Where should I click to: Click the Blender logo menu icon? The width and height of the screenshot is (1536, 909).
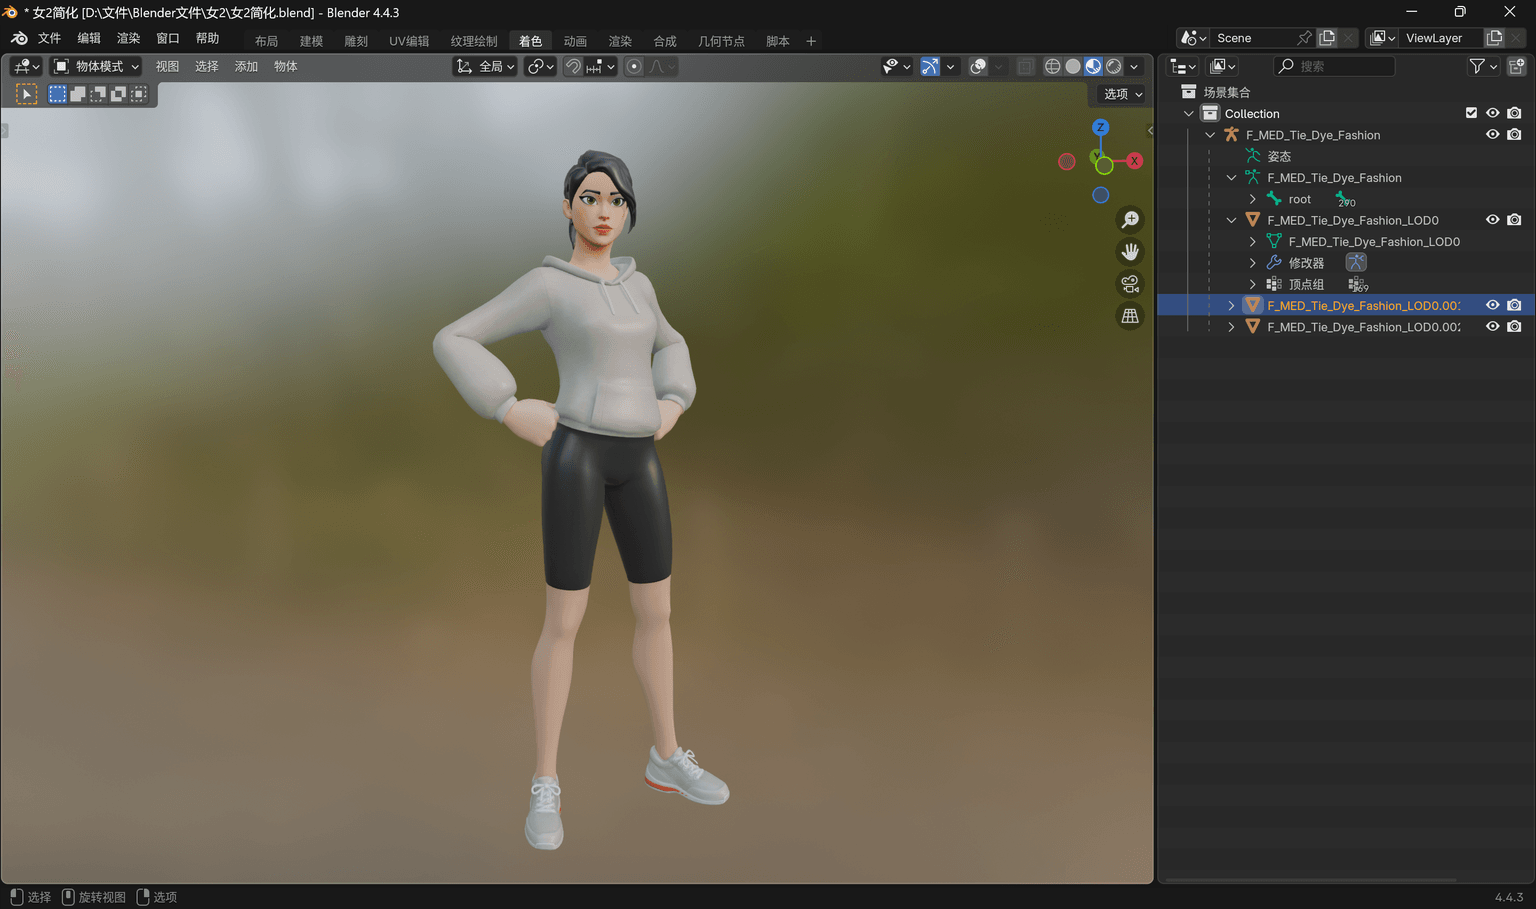pyautogui.click(x=19, y=38)
